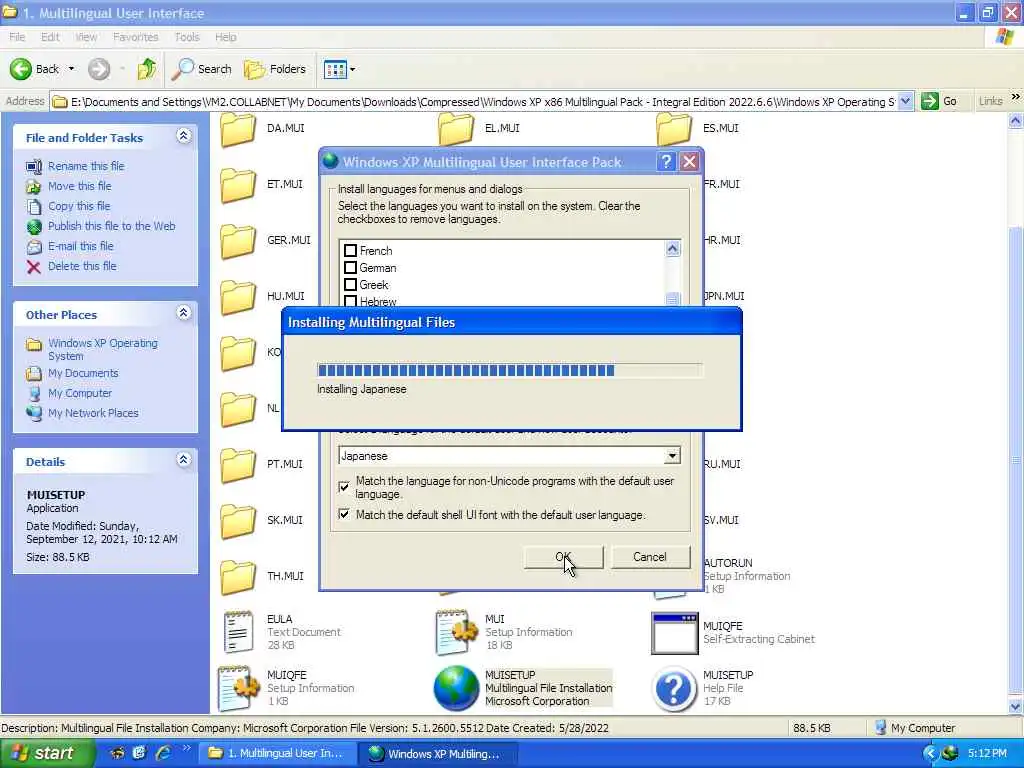Check the Hebrew language checkbox
This screenshot has width=1024, height=768.
[x=350, y=301]
